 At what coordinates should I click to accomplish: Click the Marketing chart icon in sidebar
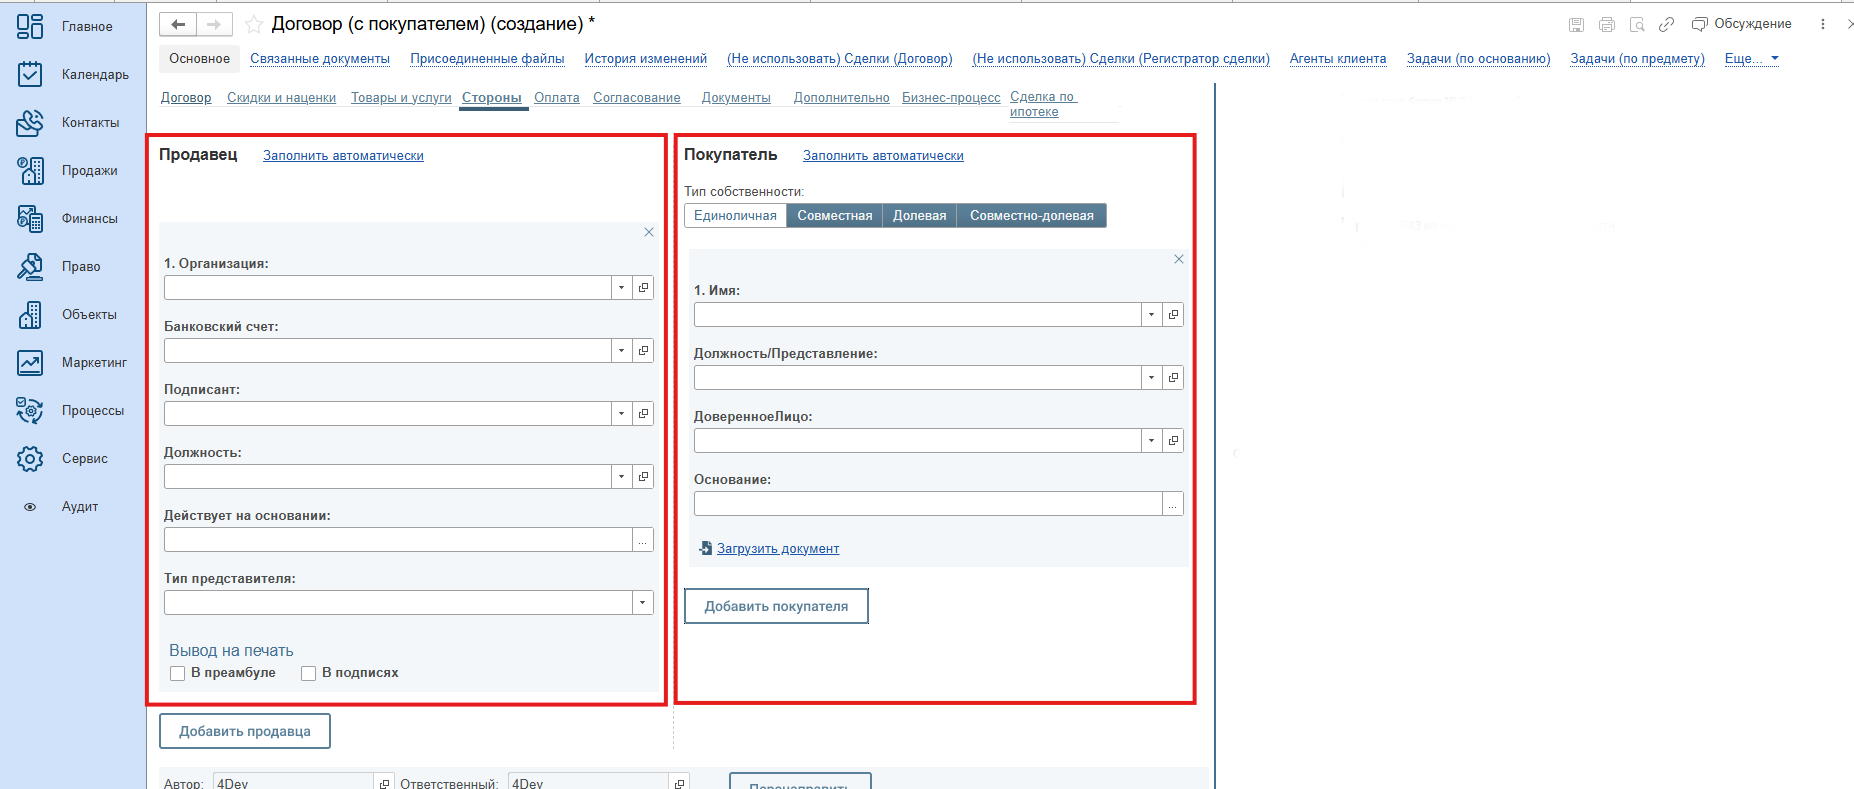coord(30,363)
